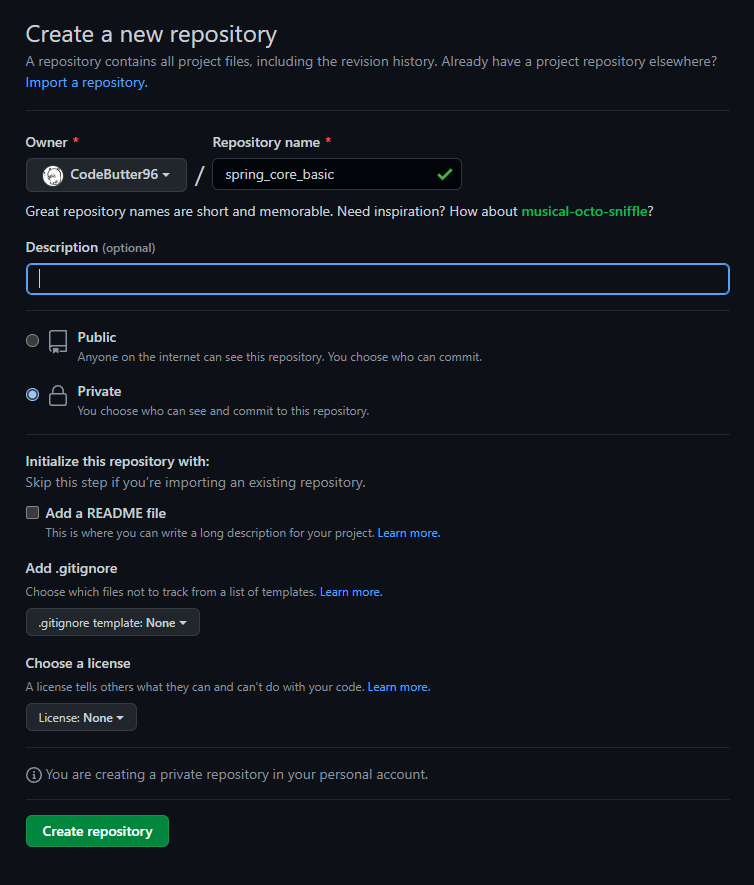Image resolution: width=754 pixels, height=885 pixels.
Task: Click the info icon beside private repository notice
Action: 34,775
